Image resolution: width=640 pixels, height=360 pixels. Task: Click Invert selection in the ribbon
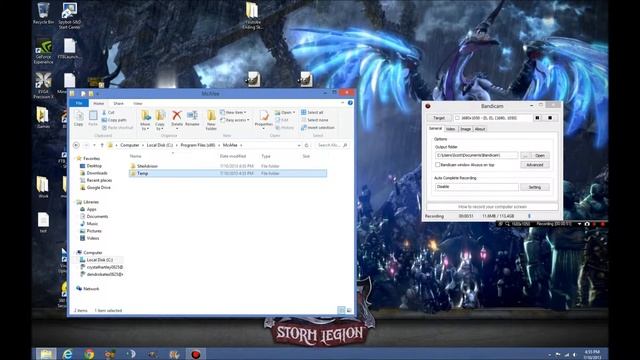click(318, 127)
